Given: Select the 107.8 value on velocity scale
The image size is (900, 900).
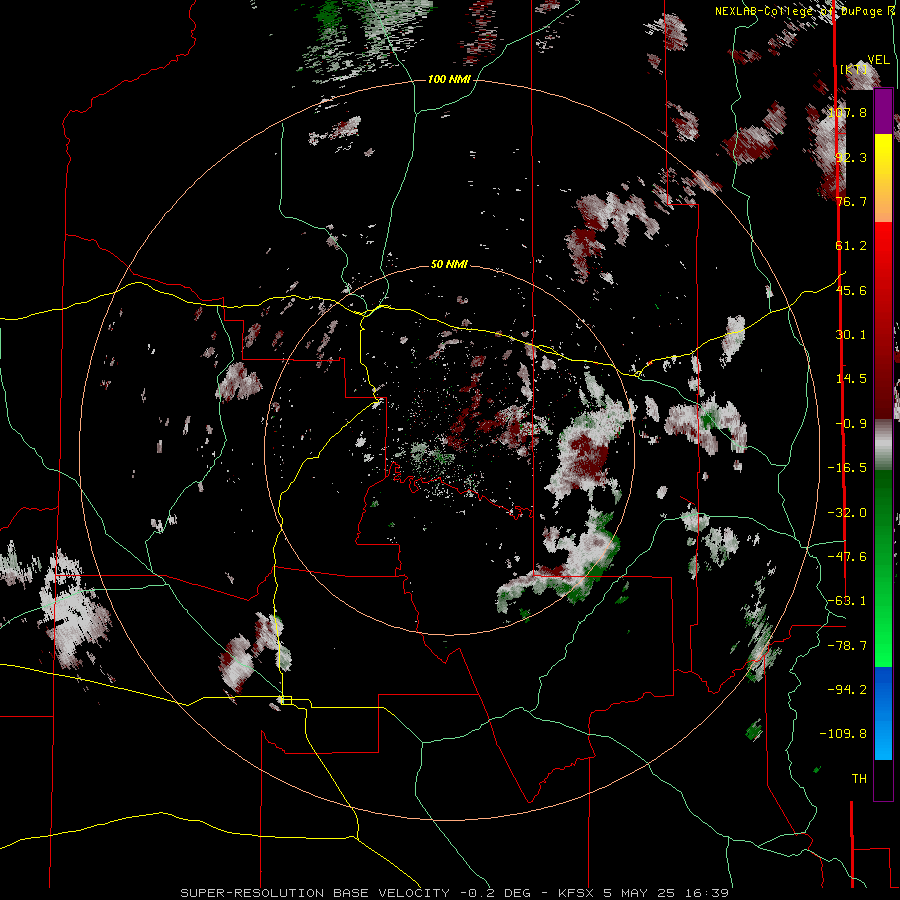Looking at the screenshot, I should [847, 112].
